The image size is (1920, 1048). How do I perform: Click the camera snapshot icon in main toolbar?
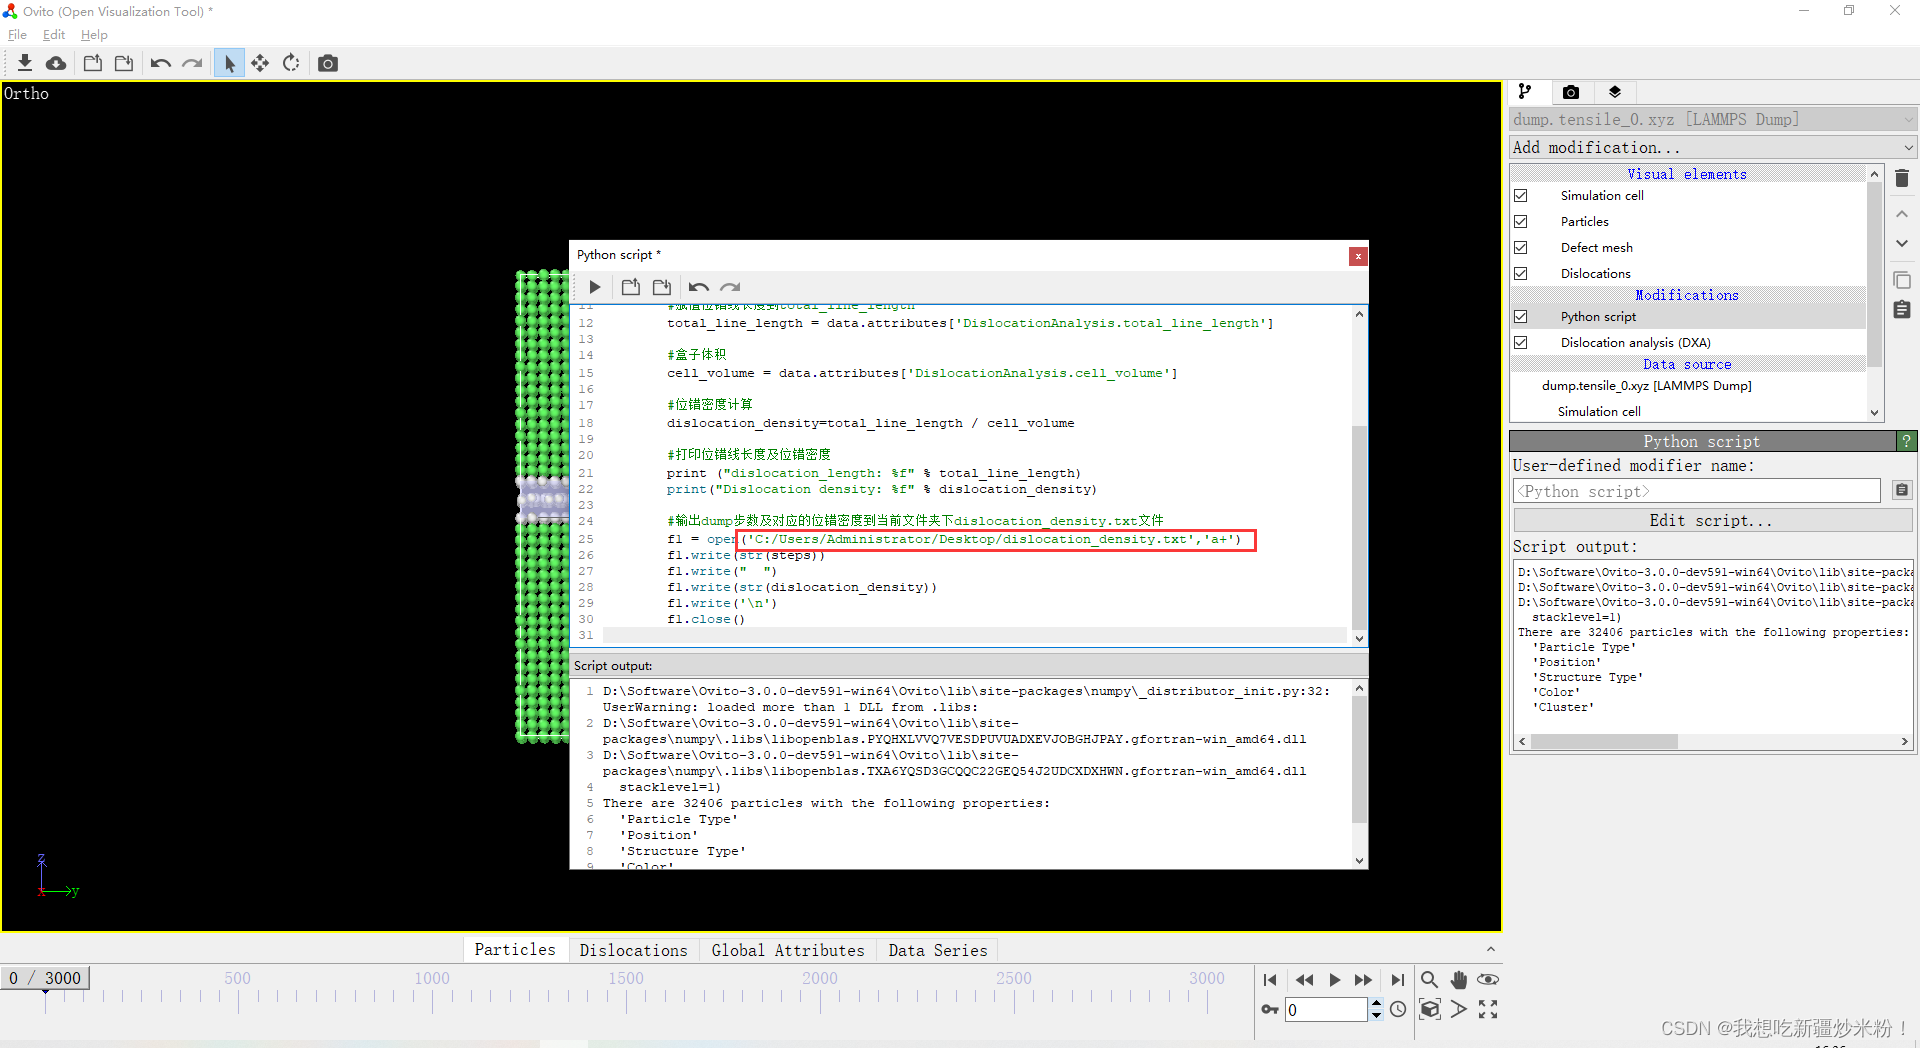pyautogui.click(x=327, y=62)
